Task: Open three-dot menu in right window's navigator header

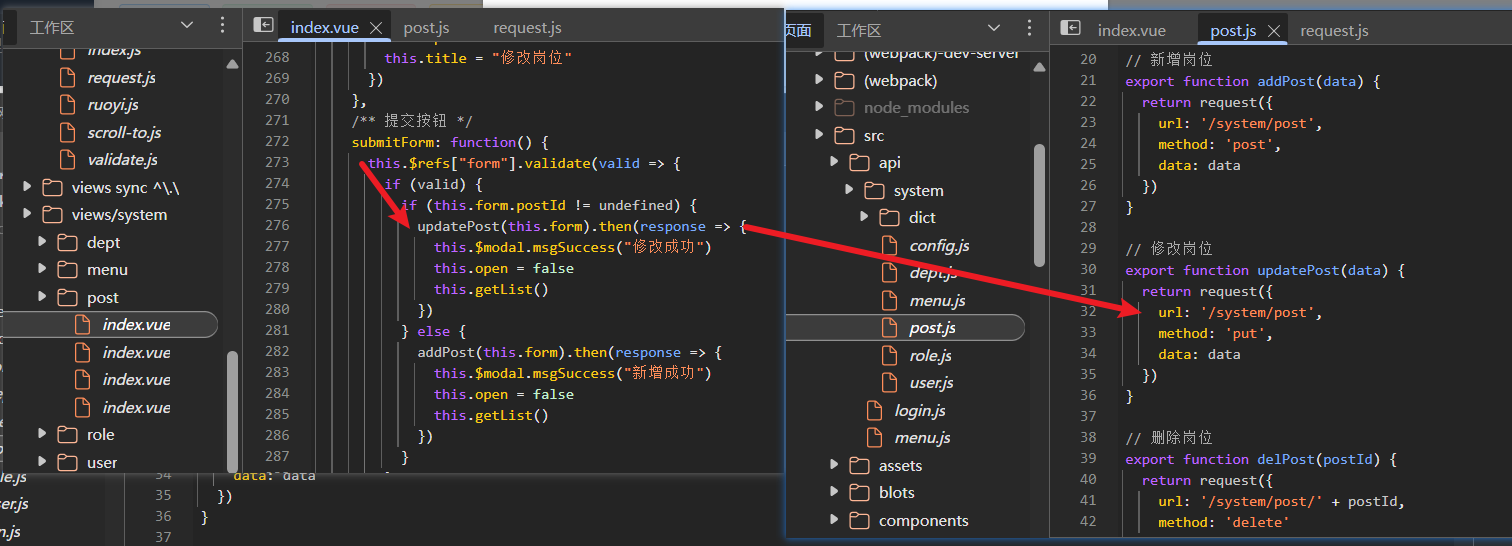Action: tap(1029, 29)
